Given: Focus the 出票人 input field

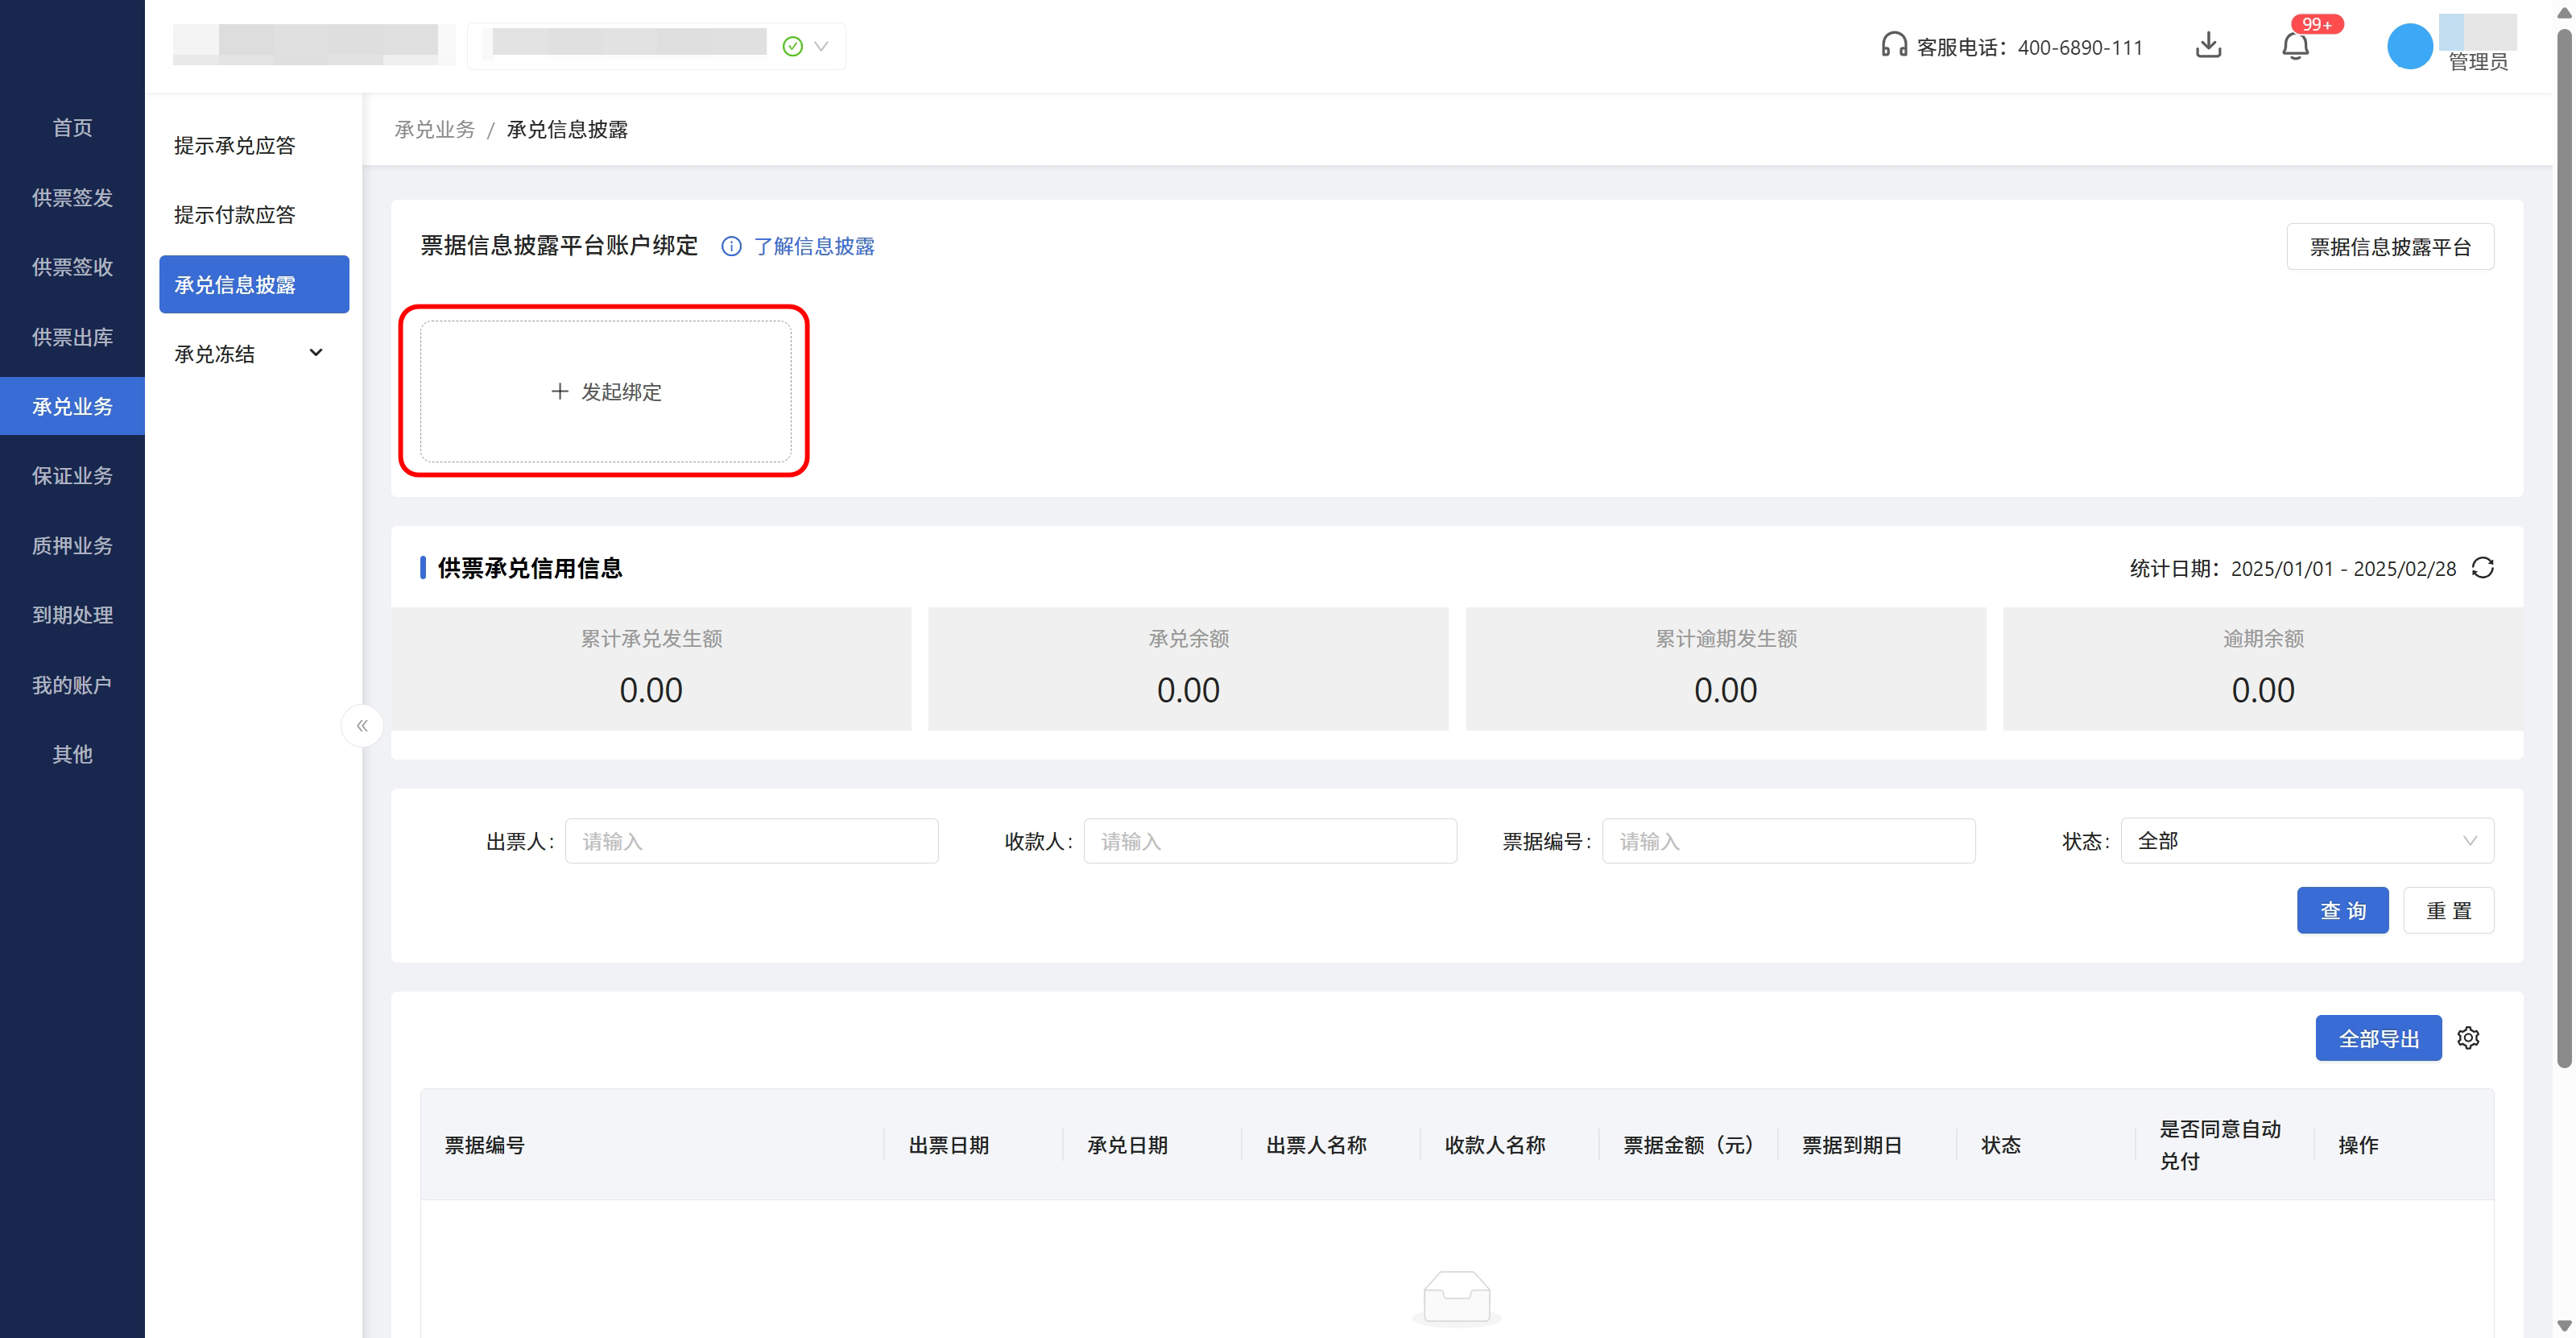Looking at the screenshot, I should coord(751,841).
